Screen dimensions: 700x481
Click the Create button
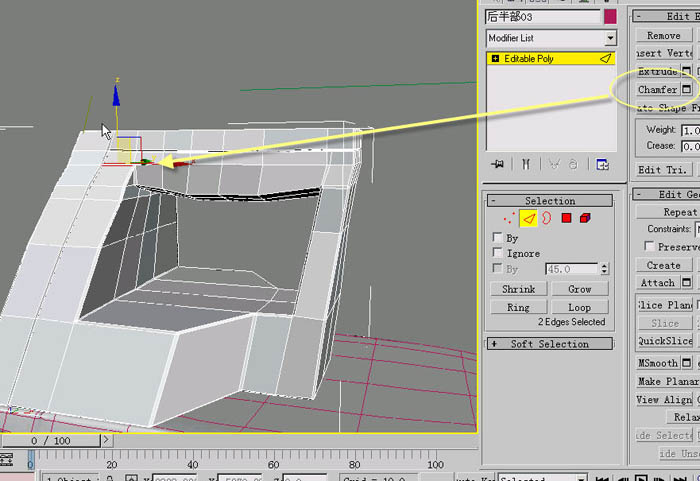click(x=664, y=265)
